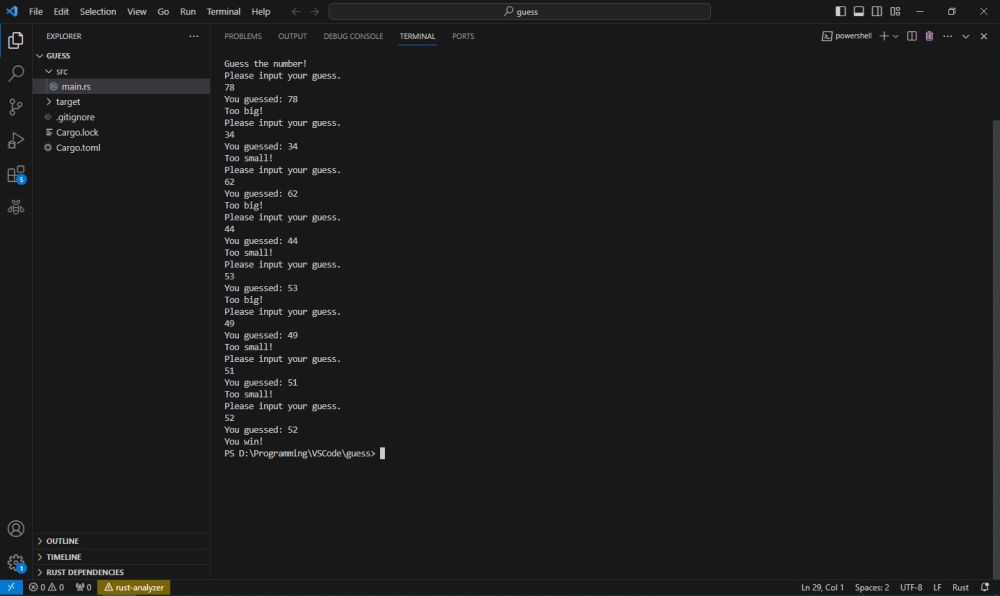Open the Run and Debug view
The image size is (1000, 596).
coord(16,140)
